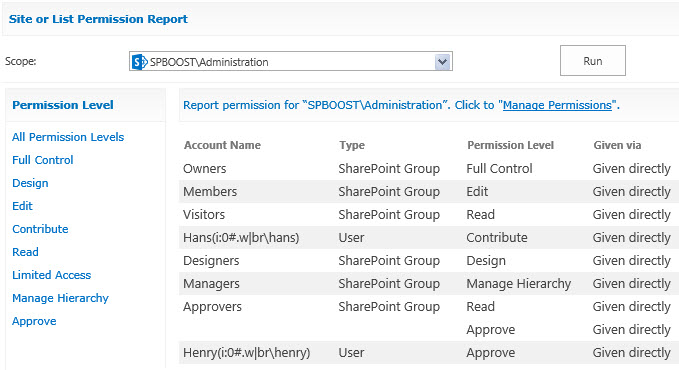Image resolution: width=679 pixels, height=370 pixels.
Task: Show Manage Hierarchy permission entries
Action: tap(60, 298)
